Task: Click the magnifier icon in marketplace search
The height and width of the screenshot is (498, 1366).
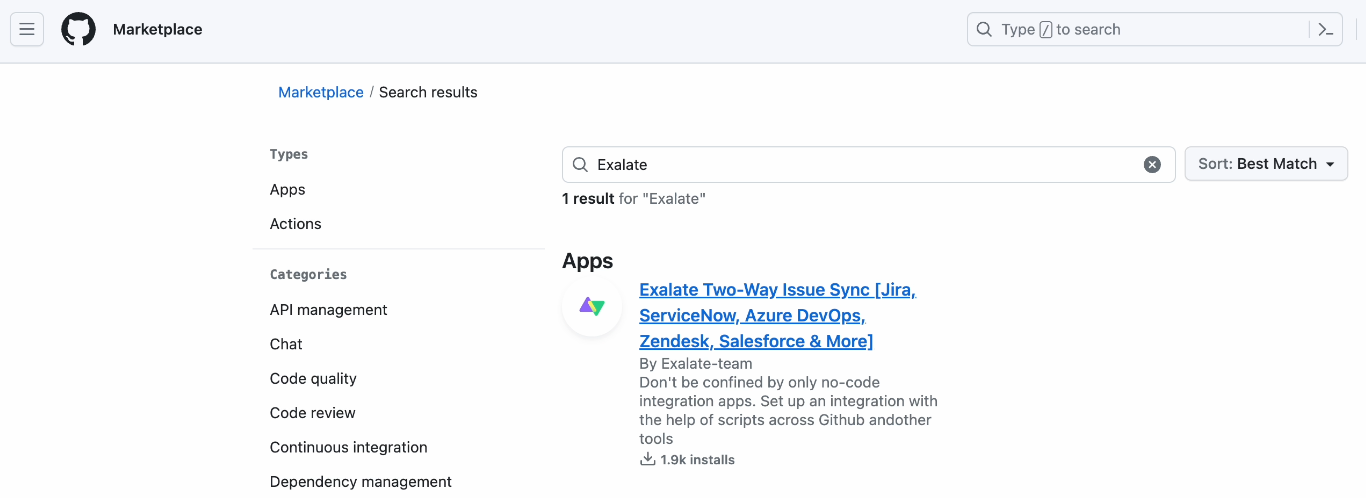Action: 580,165
